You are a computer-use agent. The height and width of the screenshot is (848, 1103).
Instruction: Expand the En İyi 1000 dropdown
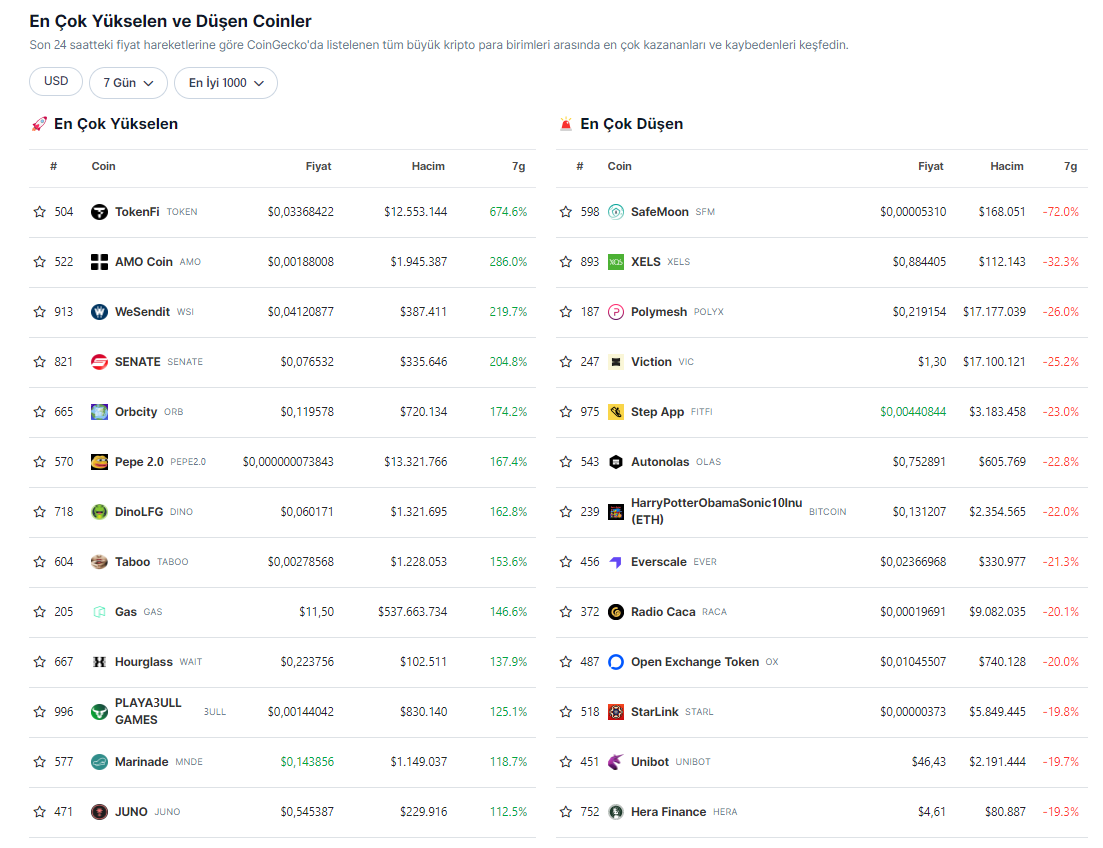pos(226,83)
